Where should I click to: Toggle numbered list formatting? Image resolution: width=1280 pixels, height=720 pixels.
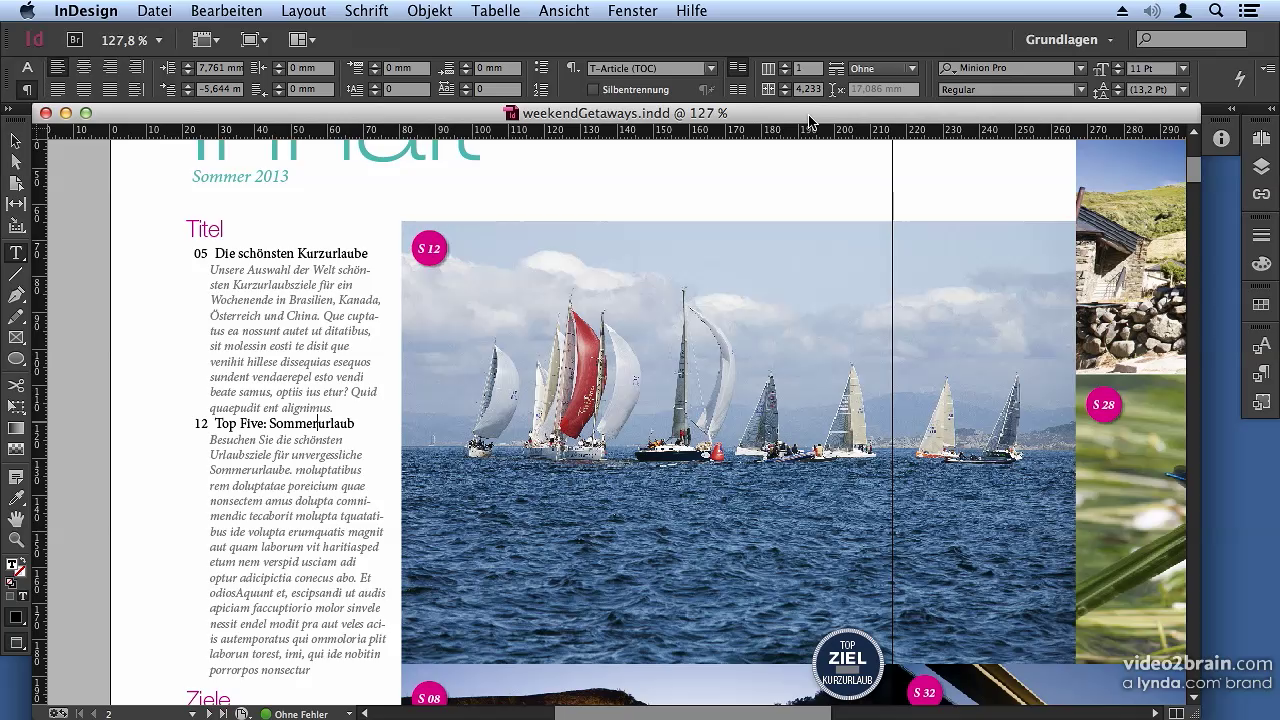click(x=541, y=89)
